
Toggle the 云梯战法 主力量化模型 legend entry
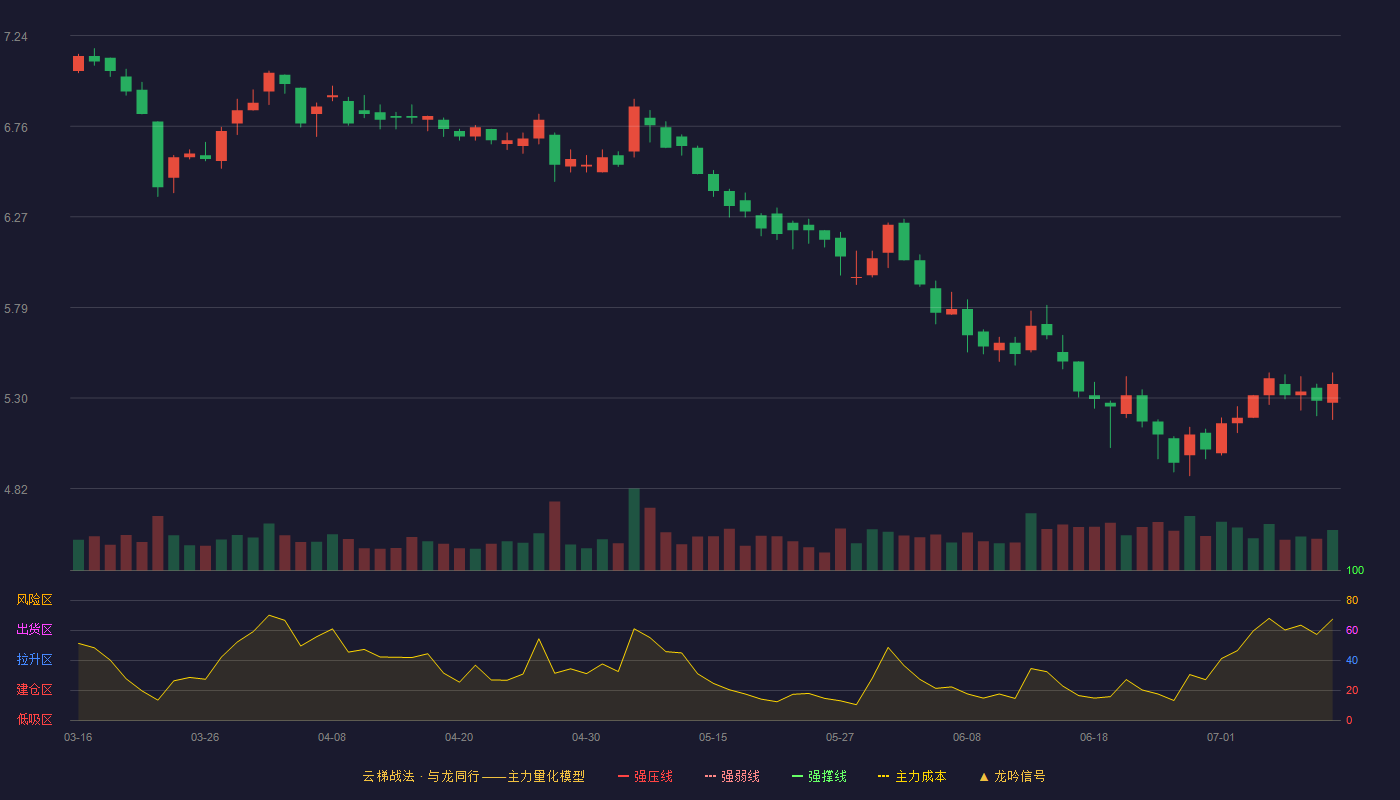(x=473, y=776)
